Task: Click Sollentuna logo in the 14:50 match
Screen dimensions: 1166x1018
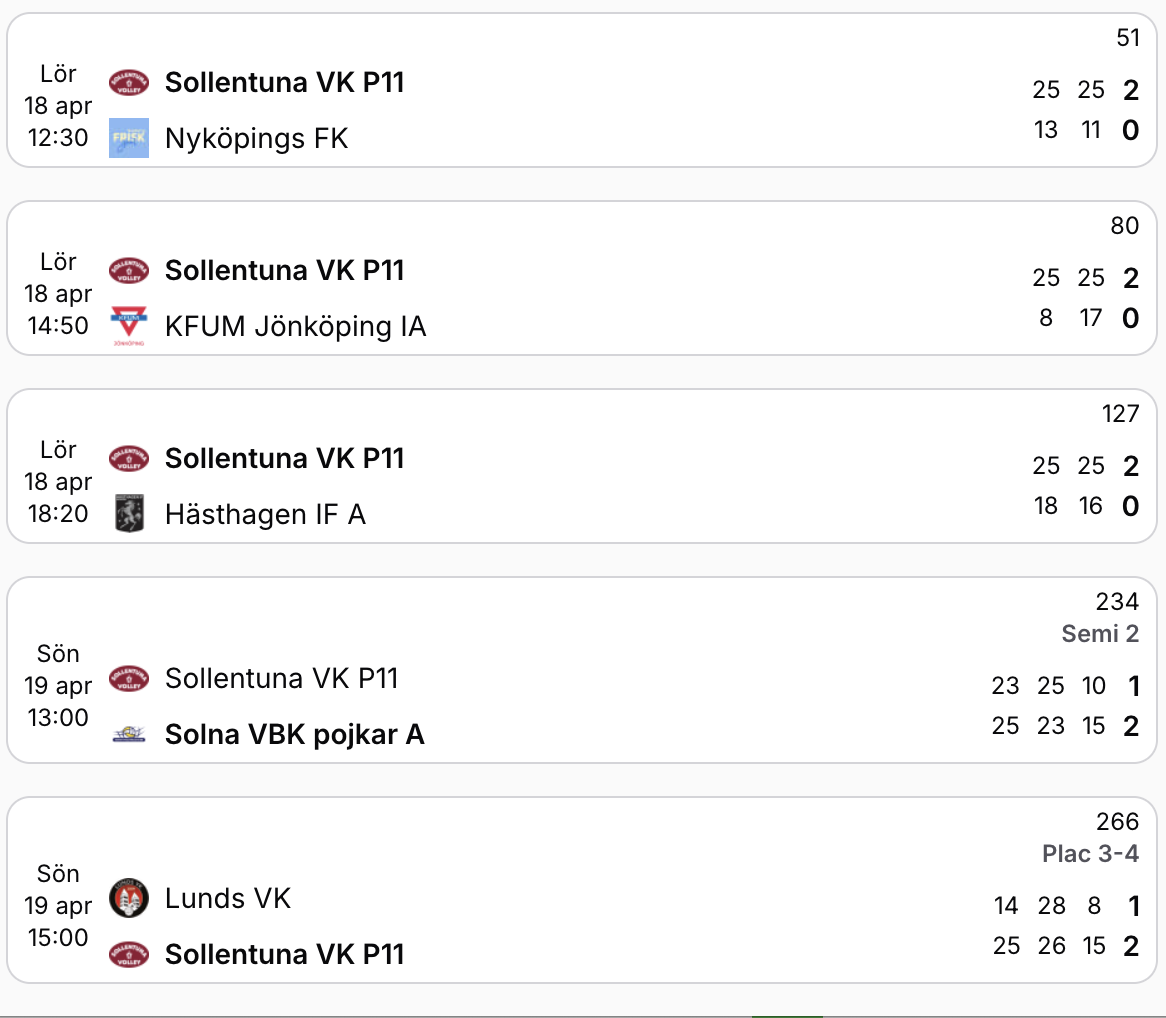Action: pyautogui.click(x=129, y=270)
